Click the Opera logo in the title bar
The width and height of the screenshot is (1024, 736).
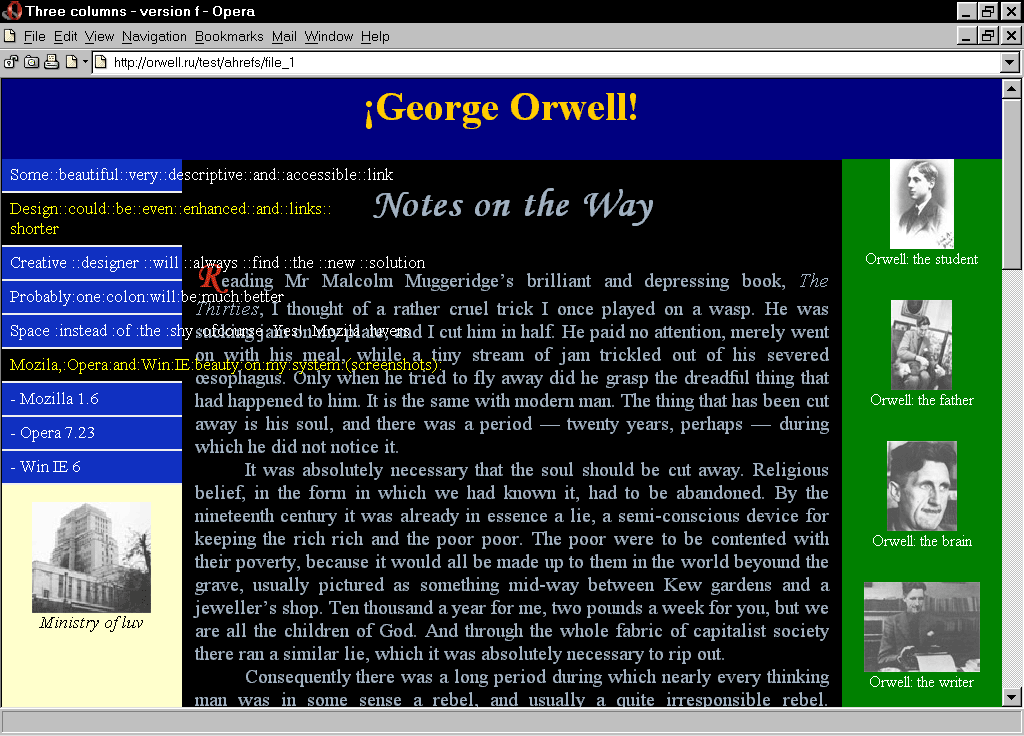[12, 11]
